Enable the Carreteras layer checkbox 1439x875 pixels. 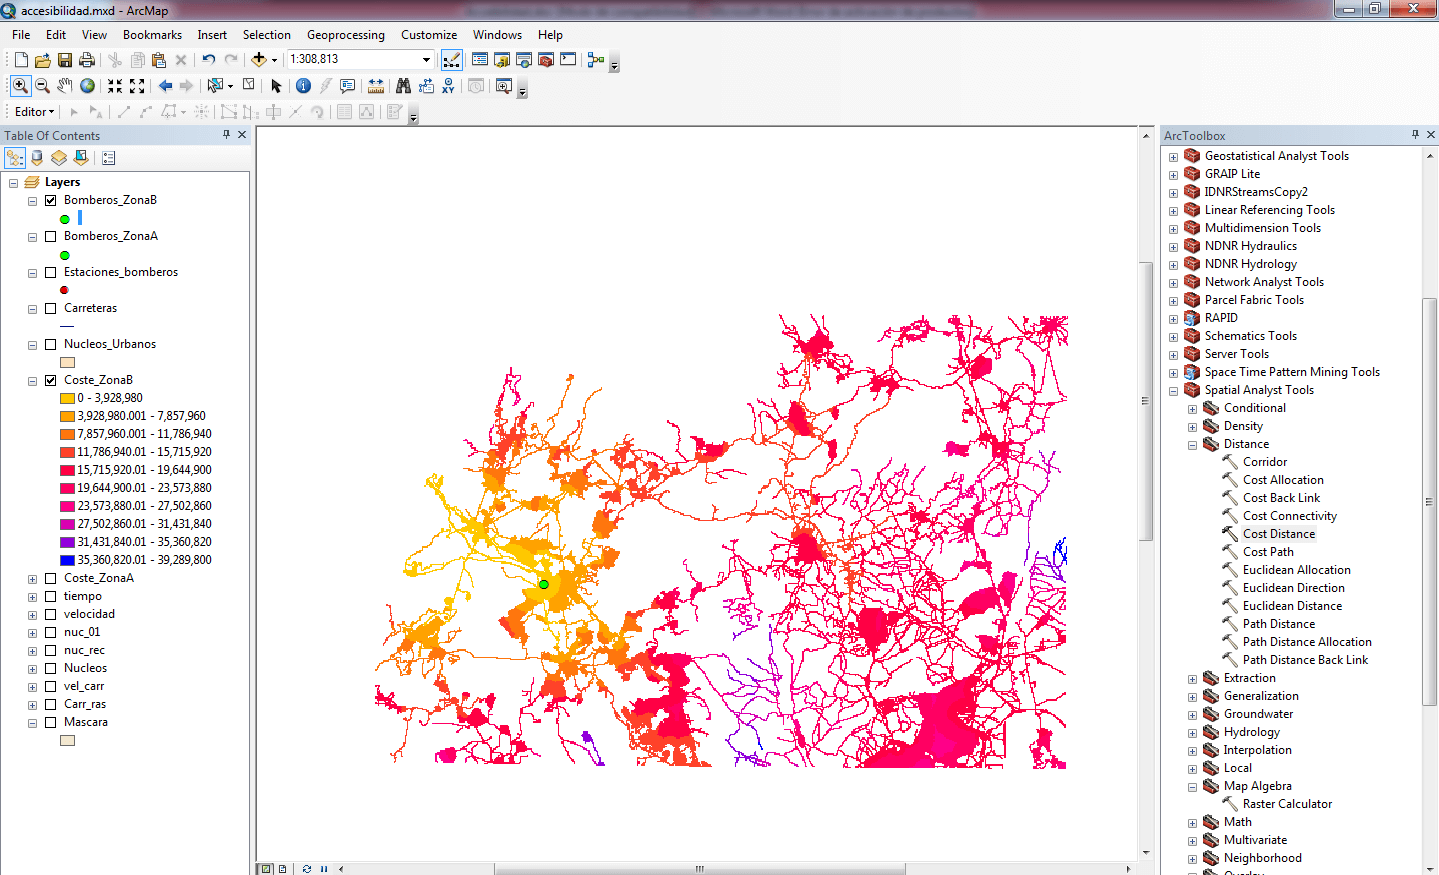(51, 308)
